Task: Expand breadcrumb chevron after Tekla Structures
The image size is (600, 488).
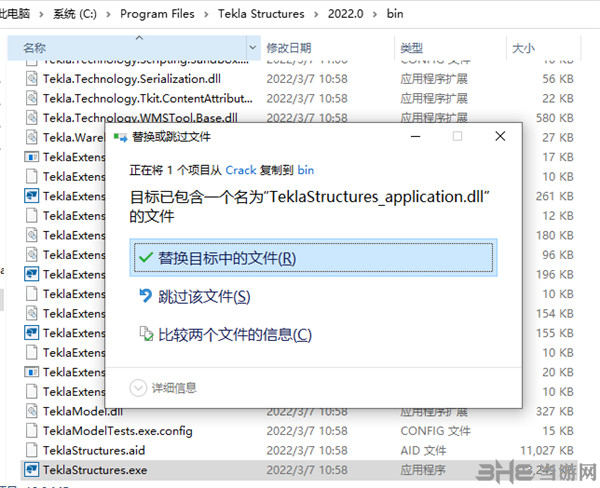Action: coord(316,14)
